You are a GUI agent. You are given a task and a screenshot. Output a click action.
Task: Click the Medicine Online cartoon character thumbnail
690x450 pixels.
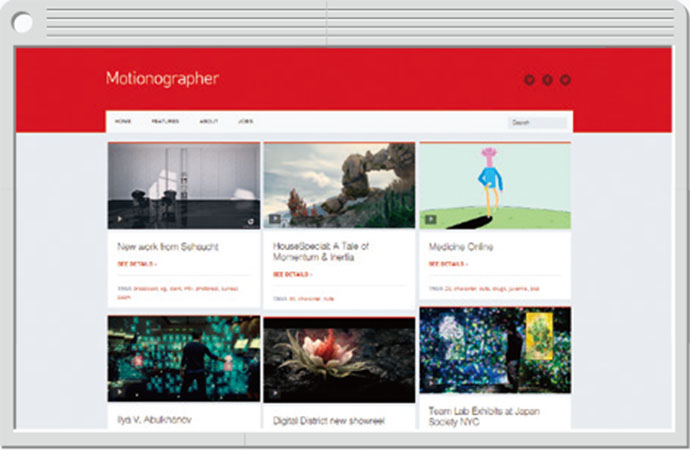coord(495,186)
